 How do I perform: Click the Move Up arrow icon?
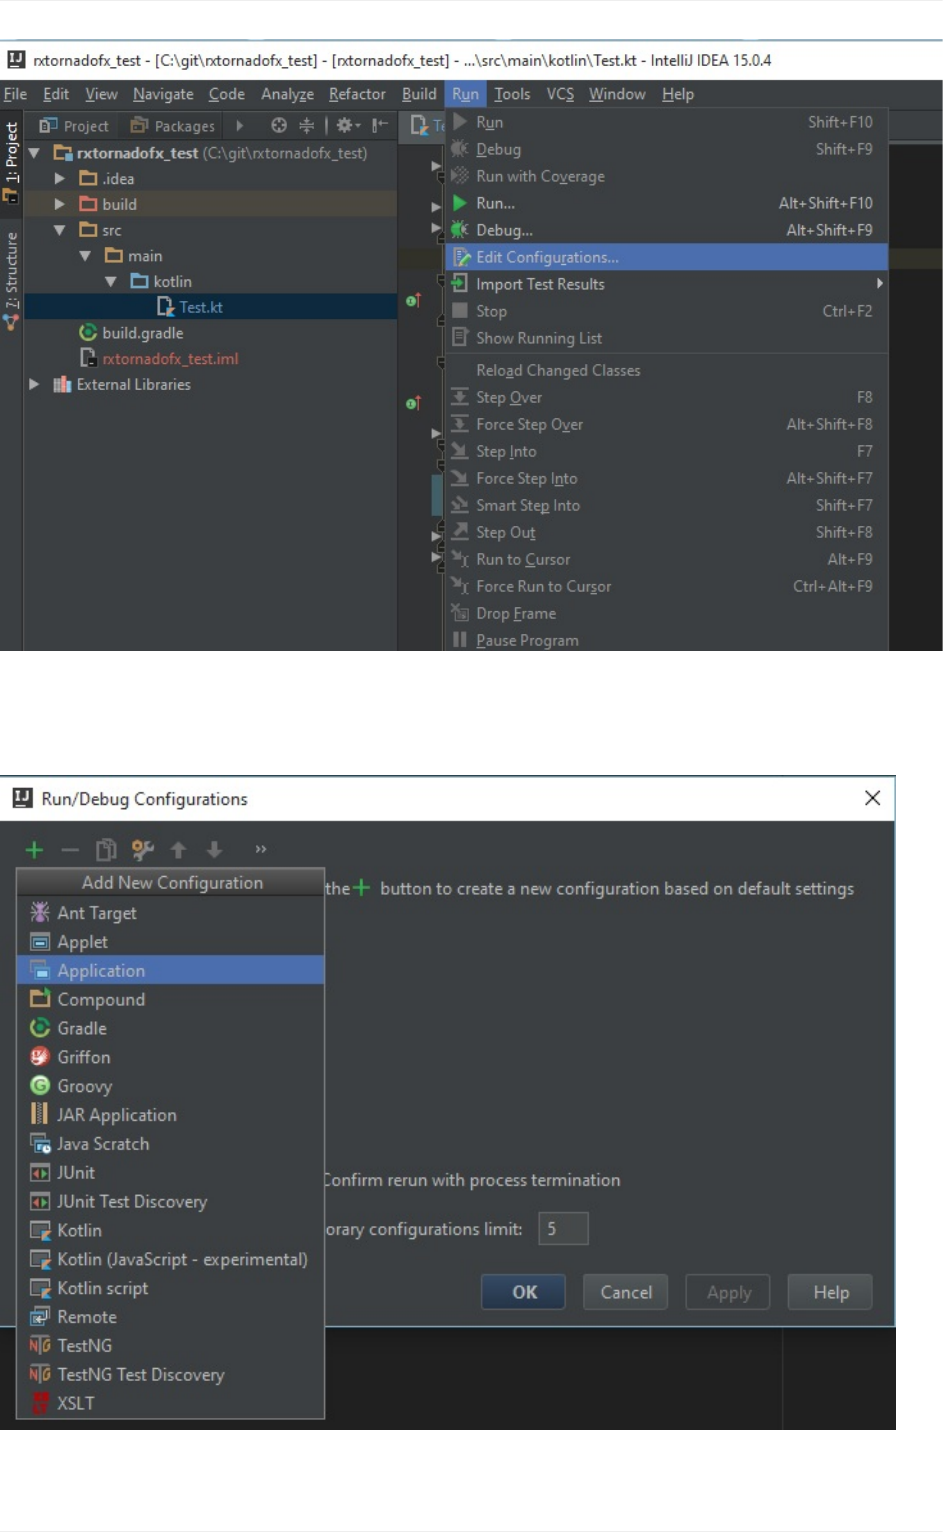pos(179,850)
